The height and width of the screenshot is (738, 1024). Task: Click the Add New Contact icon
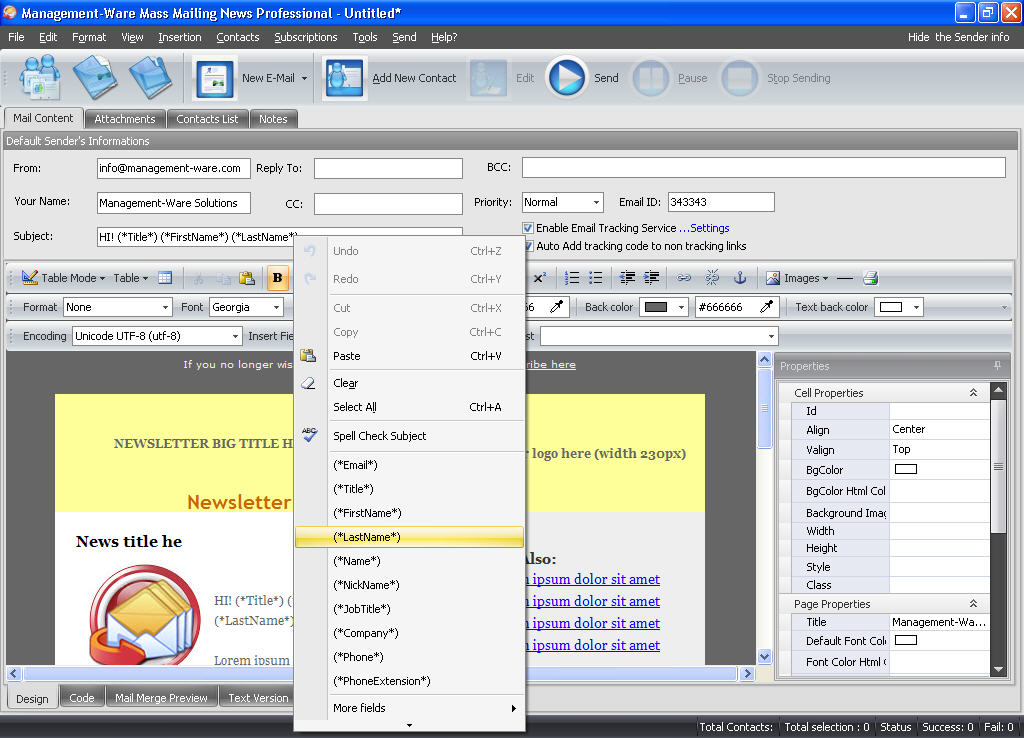(345, 78)
